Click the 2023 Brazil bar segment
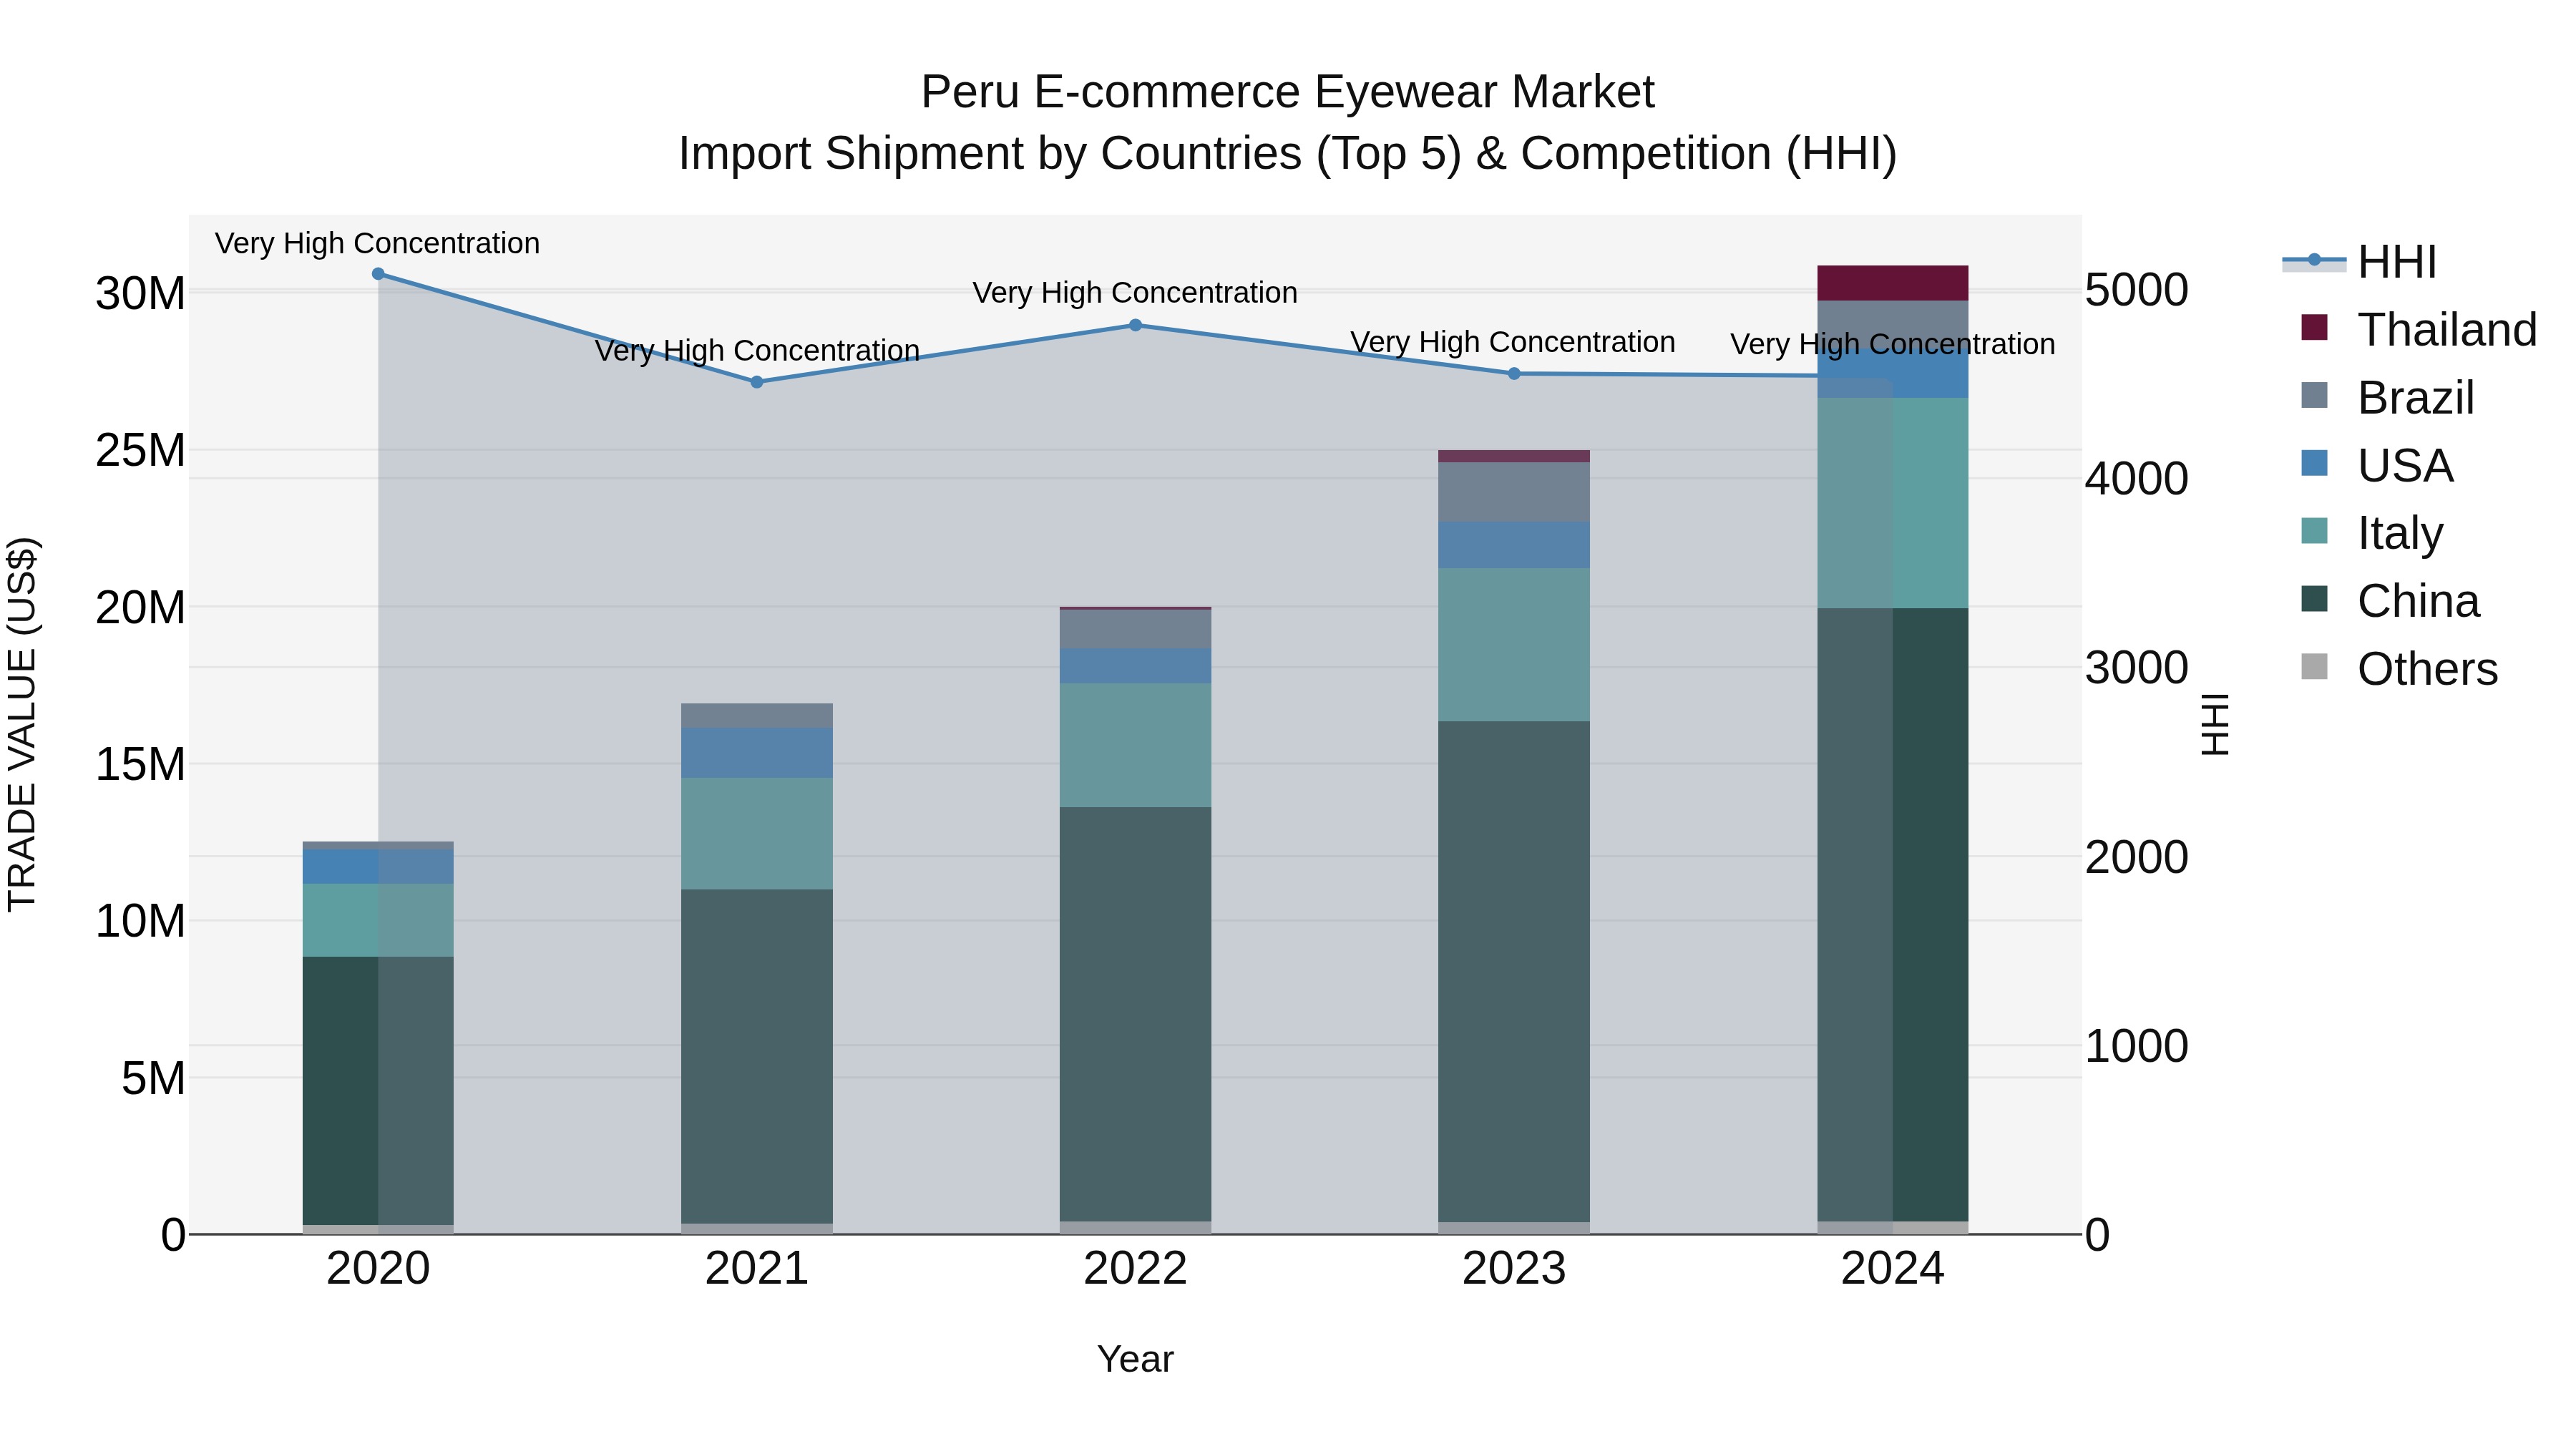2576x1449 pixels. click(x=1514, y=492)
